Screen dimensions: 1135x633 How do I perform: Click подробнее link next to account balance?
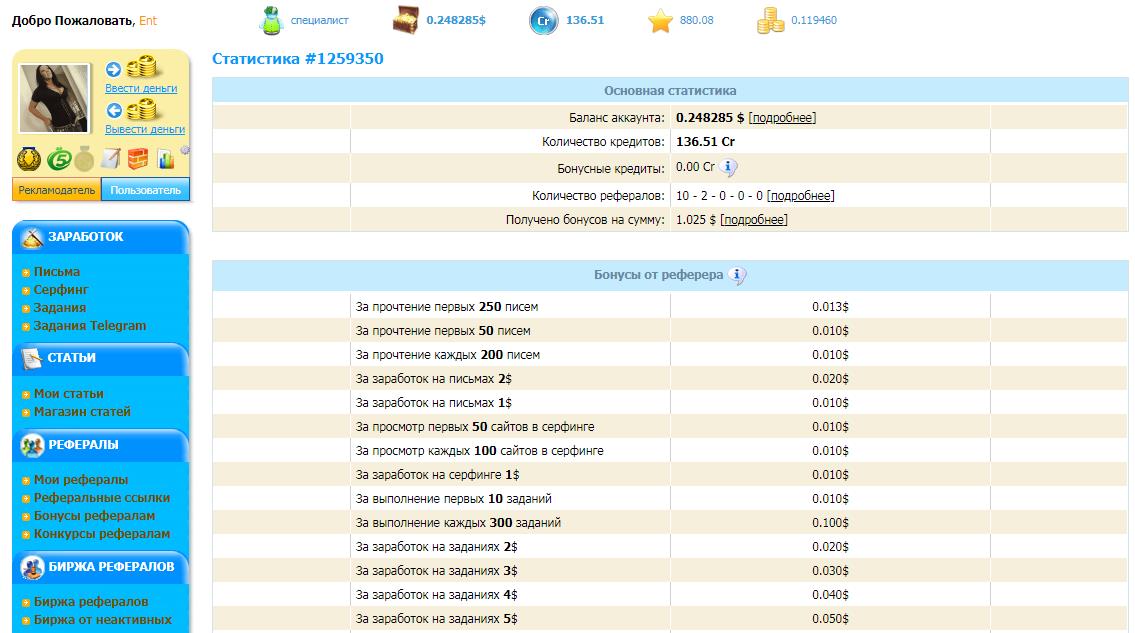click(x=782, y=118)
